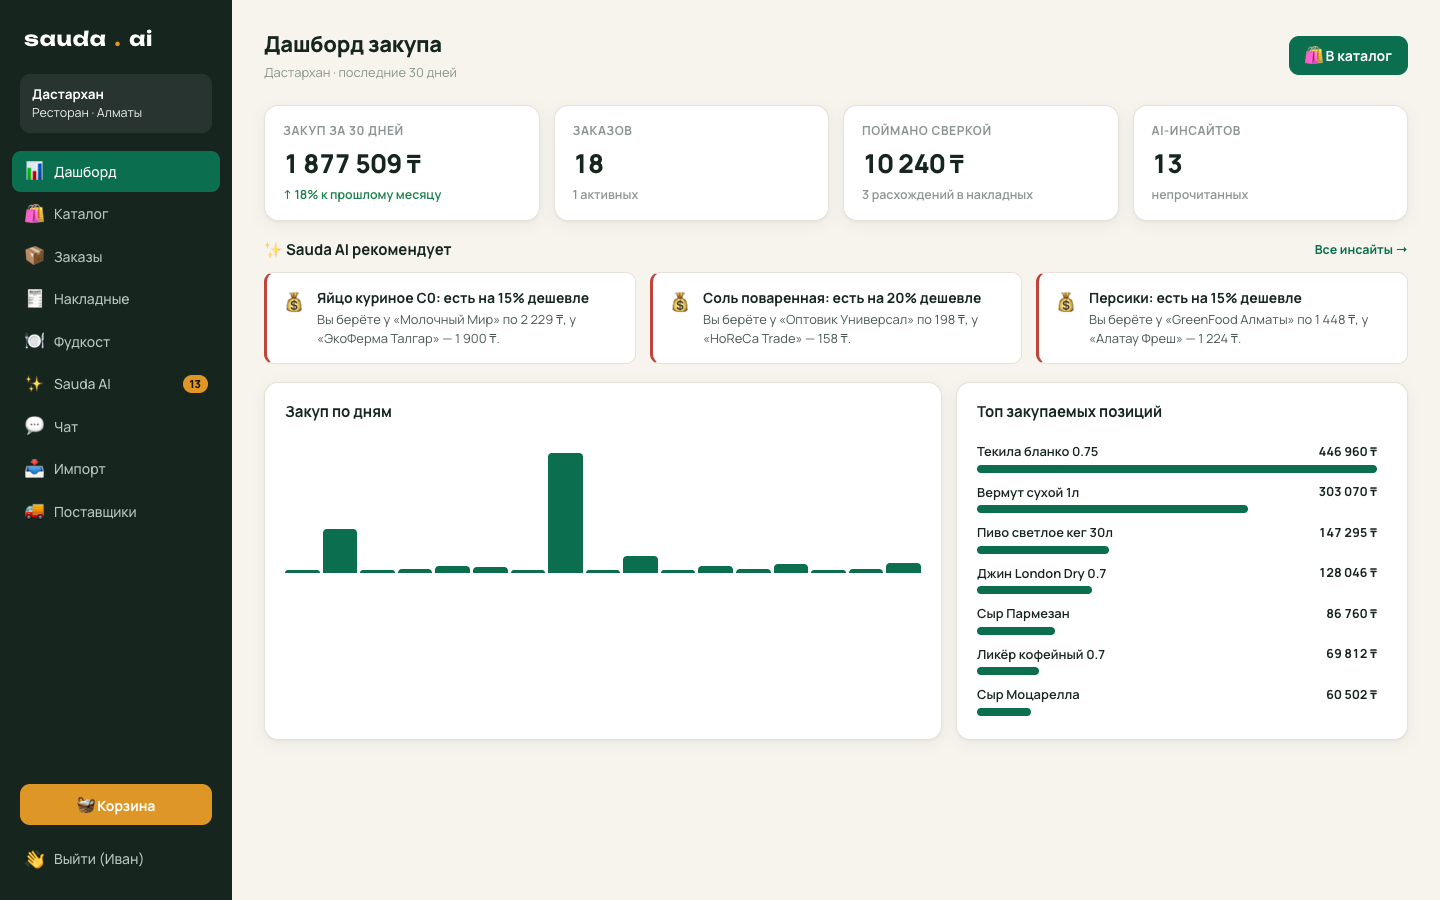
Task: Click the В каталог button
Action: (1348, 56)
